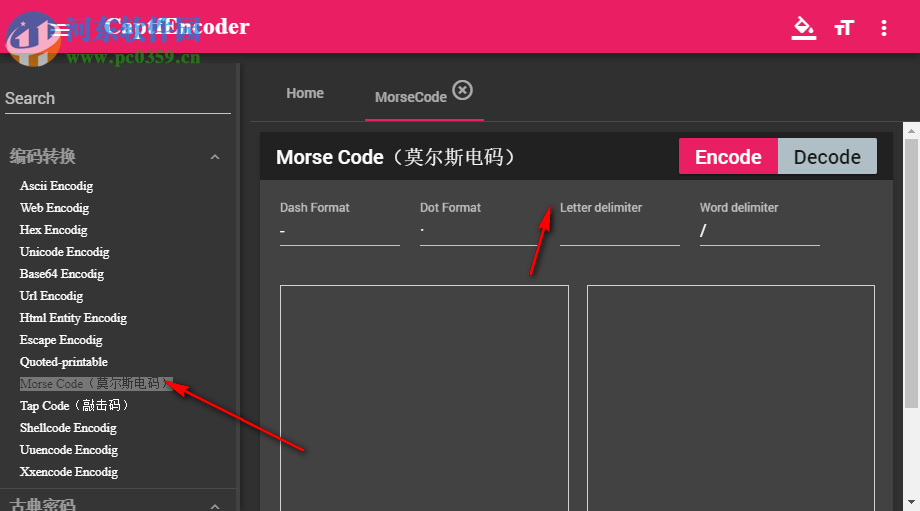Click the scrollbar up arrow
The height and width of the screenshot is (511, 920).
tap(911, 130)
